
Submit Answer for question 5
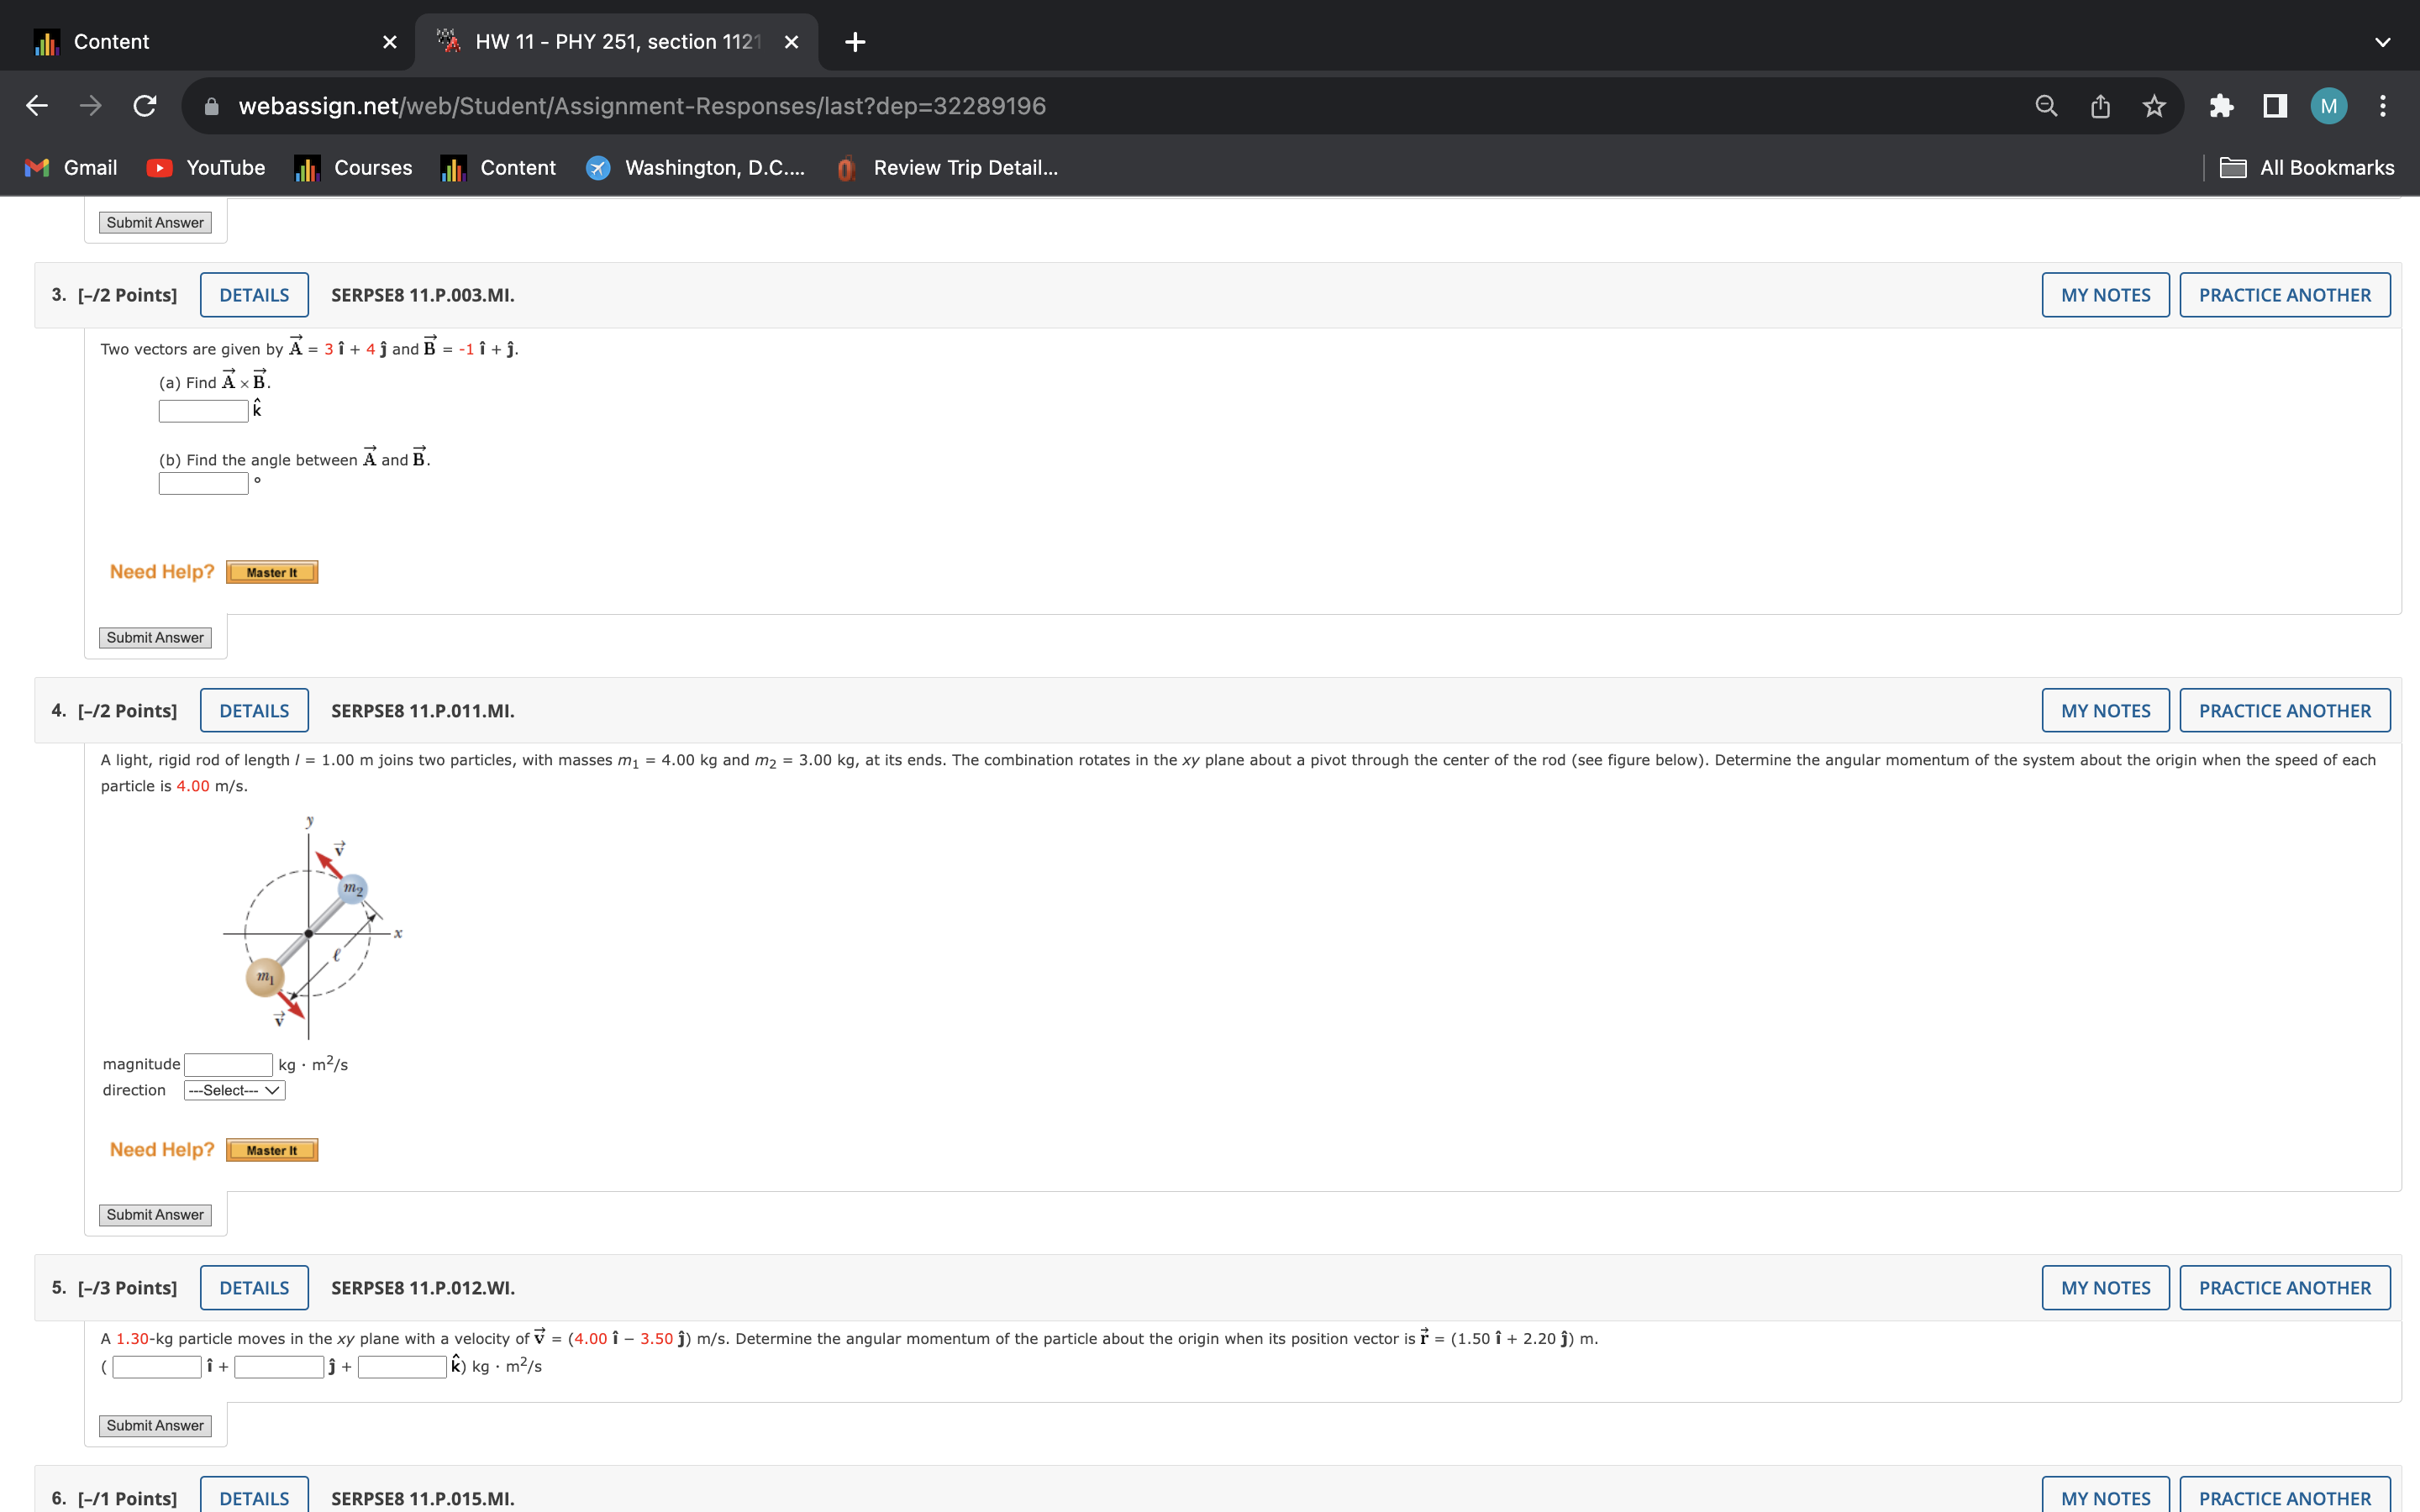coord(155,1425)
